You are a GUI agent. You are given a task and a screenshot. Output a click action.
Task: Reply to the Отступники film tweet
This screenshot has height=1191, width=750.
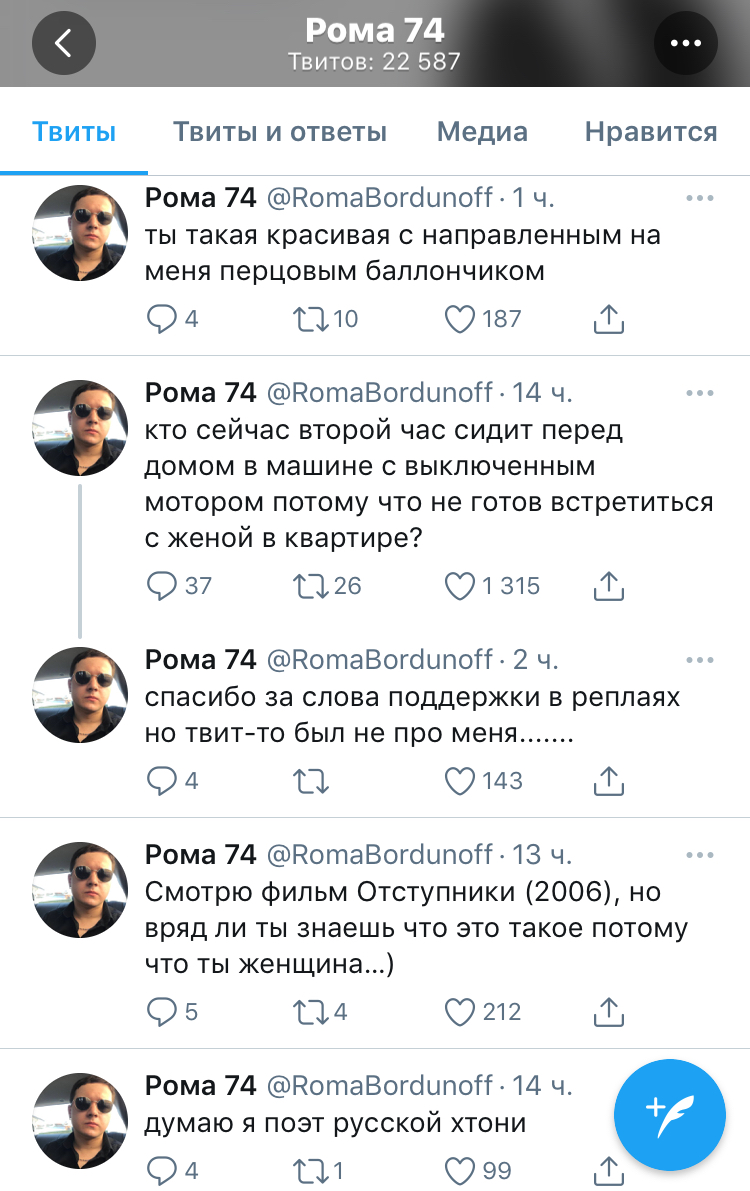click(x=162, y=1012)
